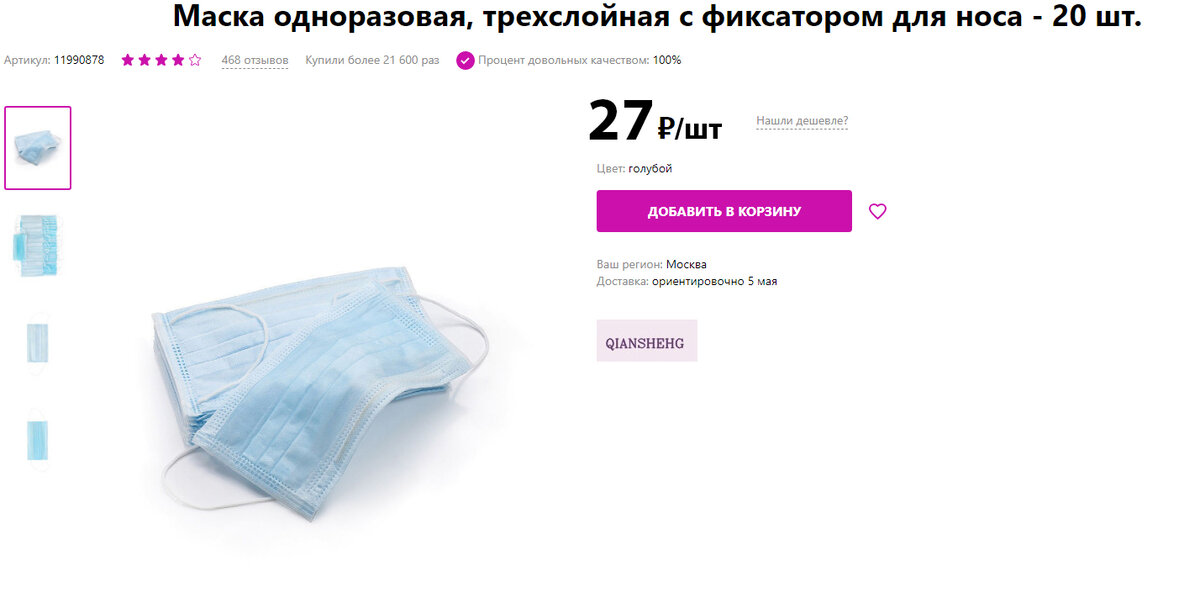Viewport: 1200px width, 608px height.
Task: Click the pink checkmark quality badge
Action: click(x=465, y=60)
